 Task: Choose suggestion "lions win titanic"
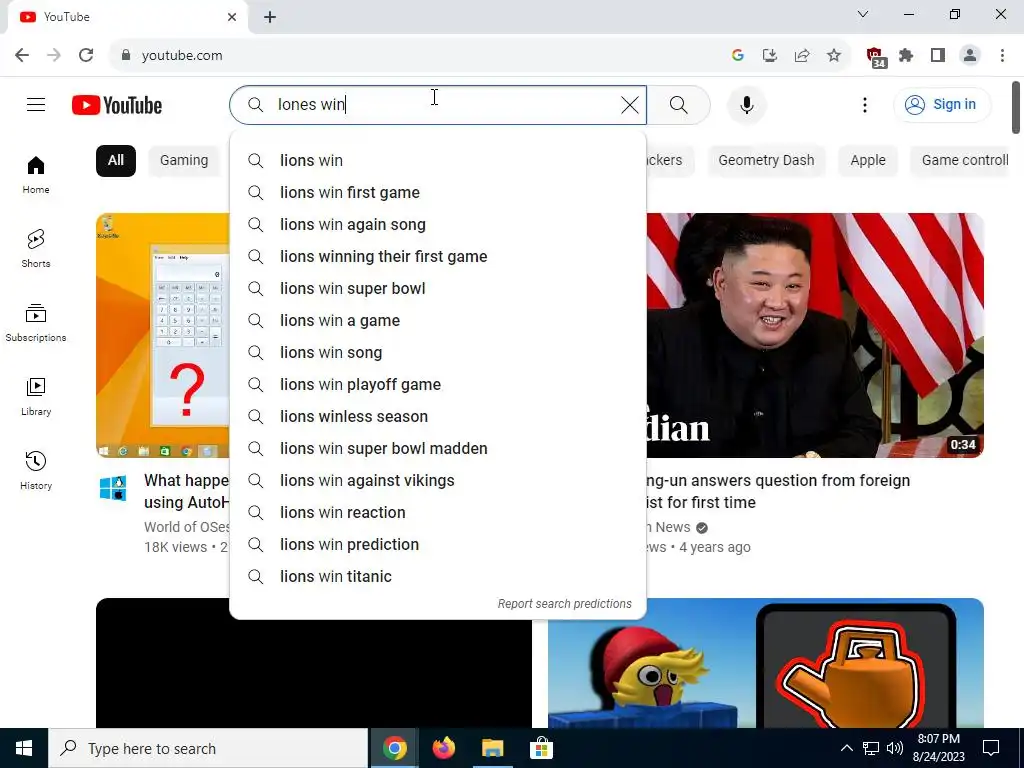click(438, 577)
